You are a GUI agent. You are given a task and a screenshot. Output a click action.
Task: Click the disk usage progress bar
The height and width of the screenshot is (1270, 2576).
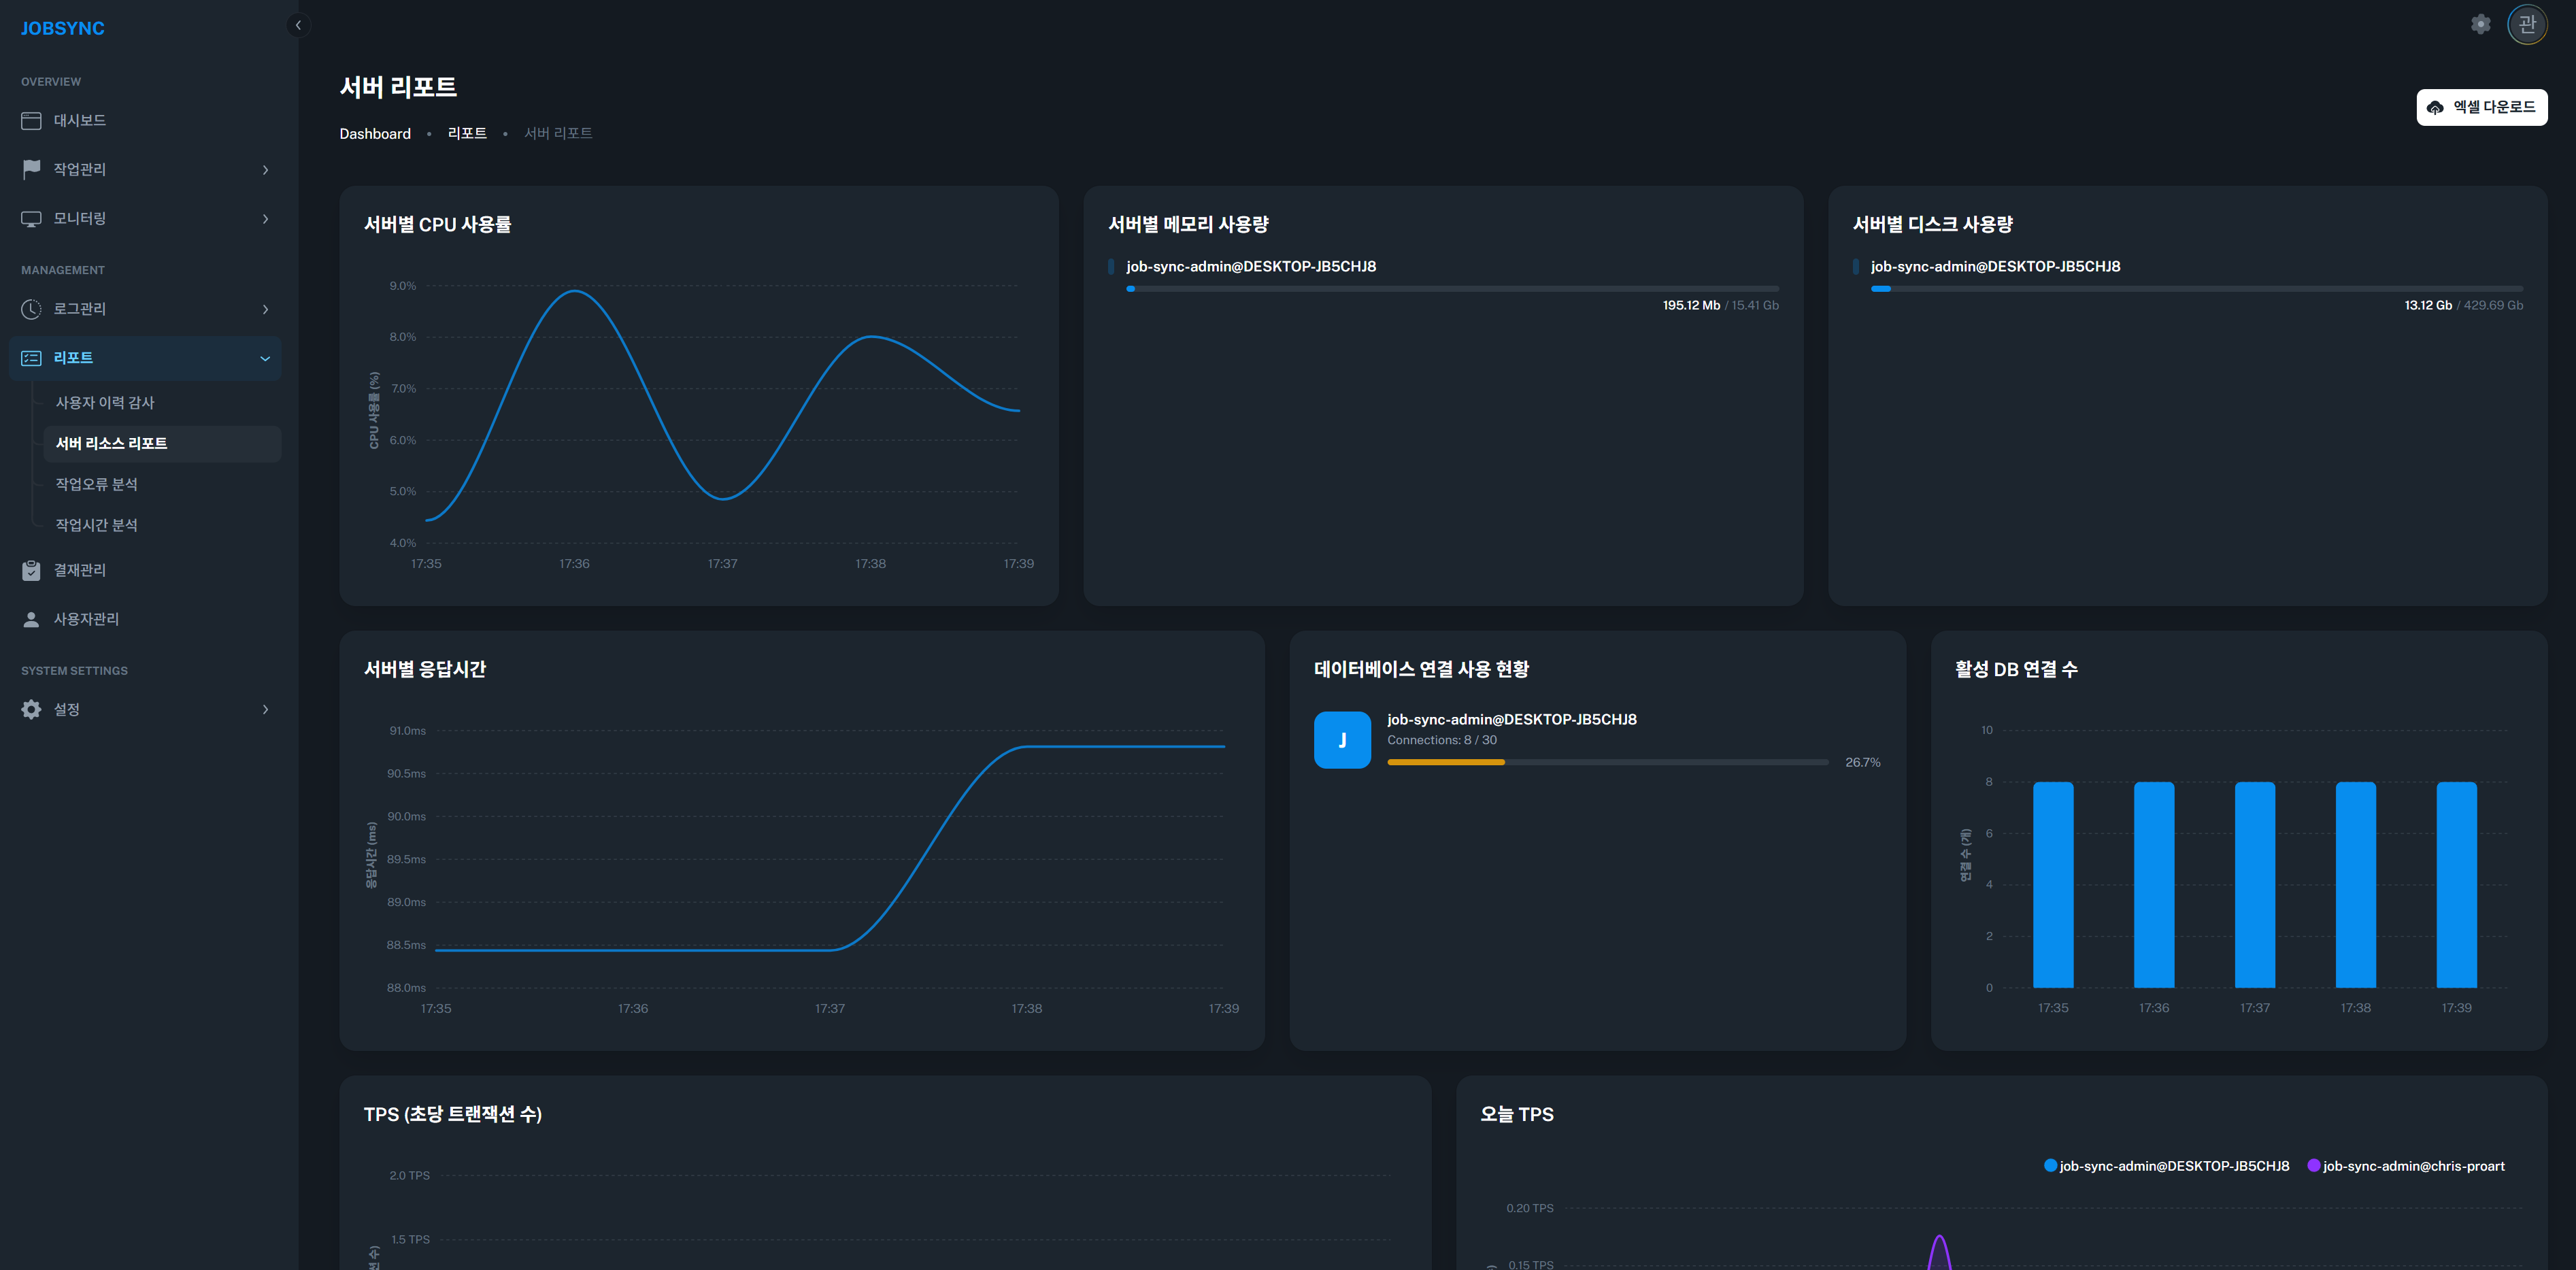(x=2197, y=289)
